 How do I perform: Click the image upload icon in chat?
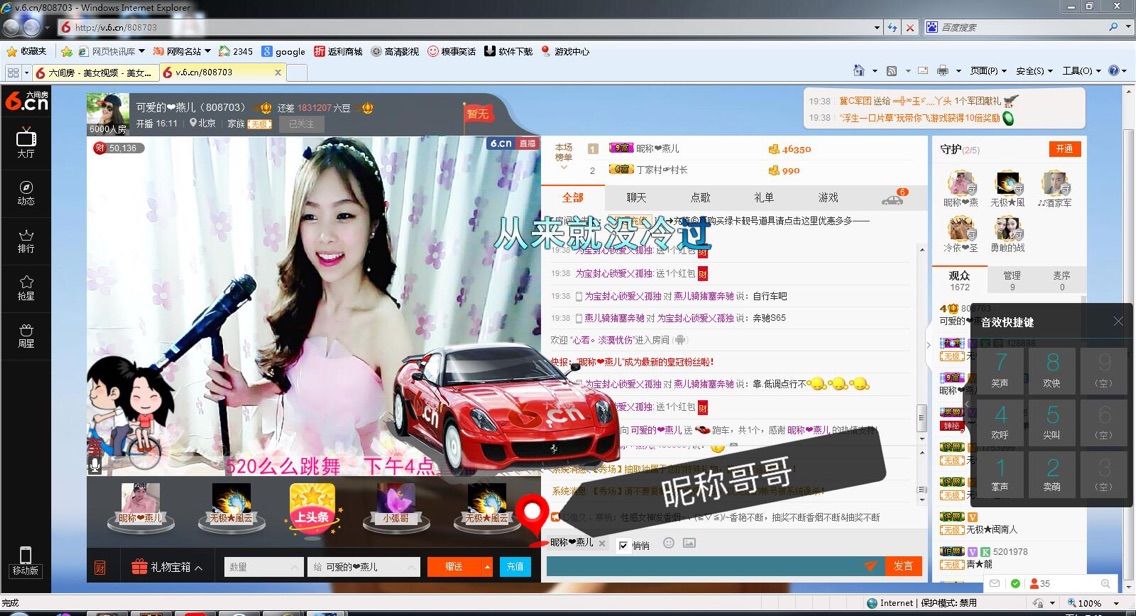click(x=689, y=543)
